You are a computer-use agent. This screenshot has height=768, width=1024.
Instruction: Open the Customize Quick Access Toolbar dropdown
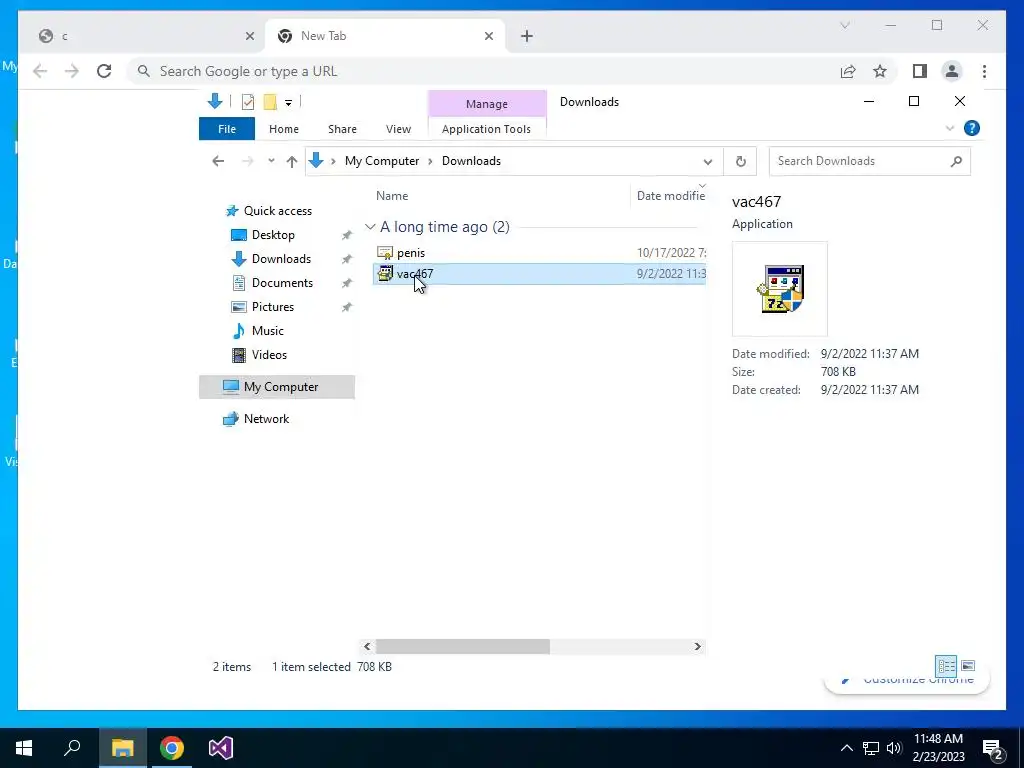[288, 103]
